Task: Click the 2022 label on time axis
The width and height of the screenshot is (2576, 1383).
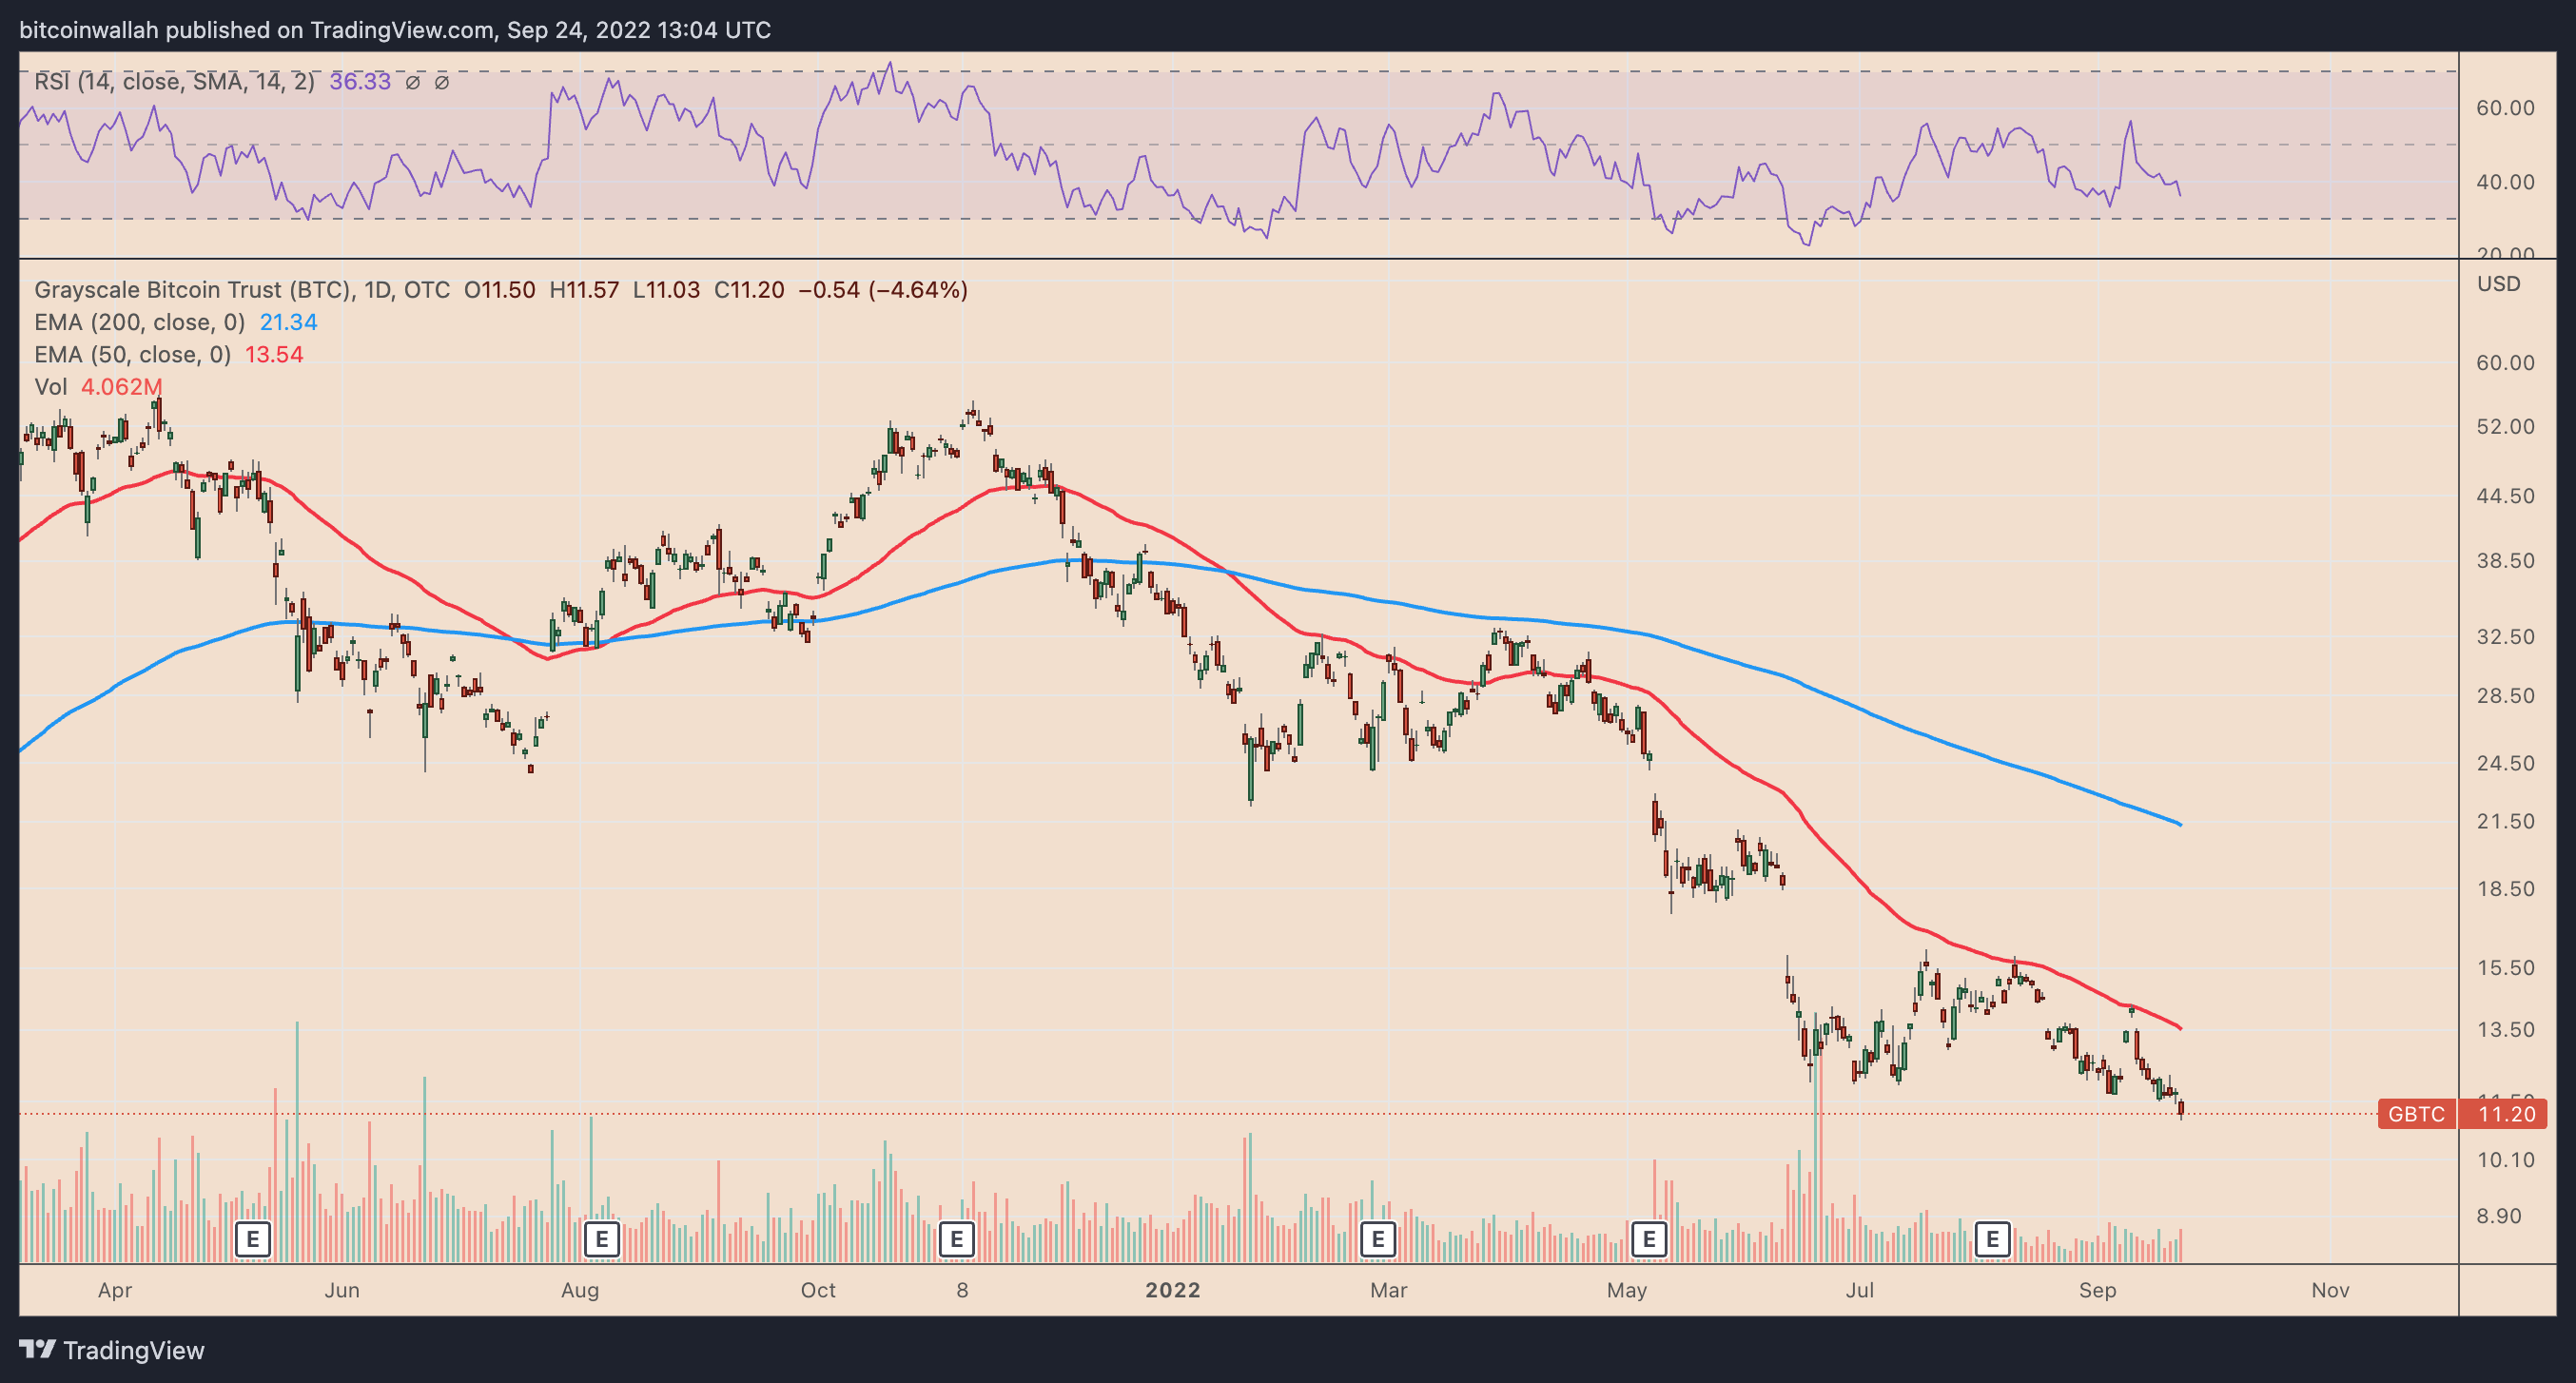Action: [x=1172, y=1290]
